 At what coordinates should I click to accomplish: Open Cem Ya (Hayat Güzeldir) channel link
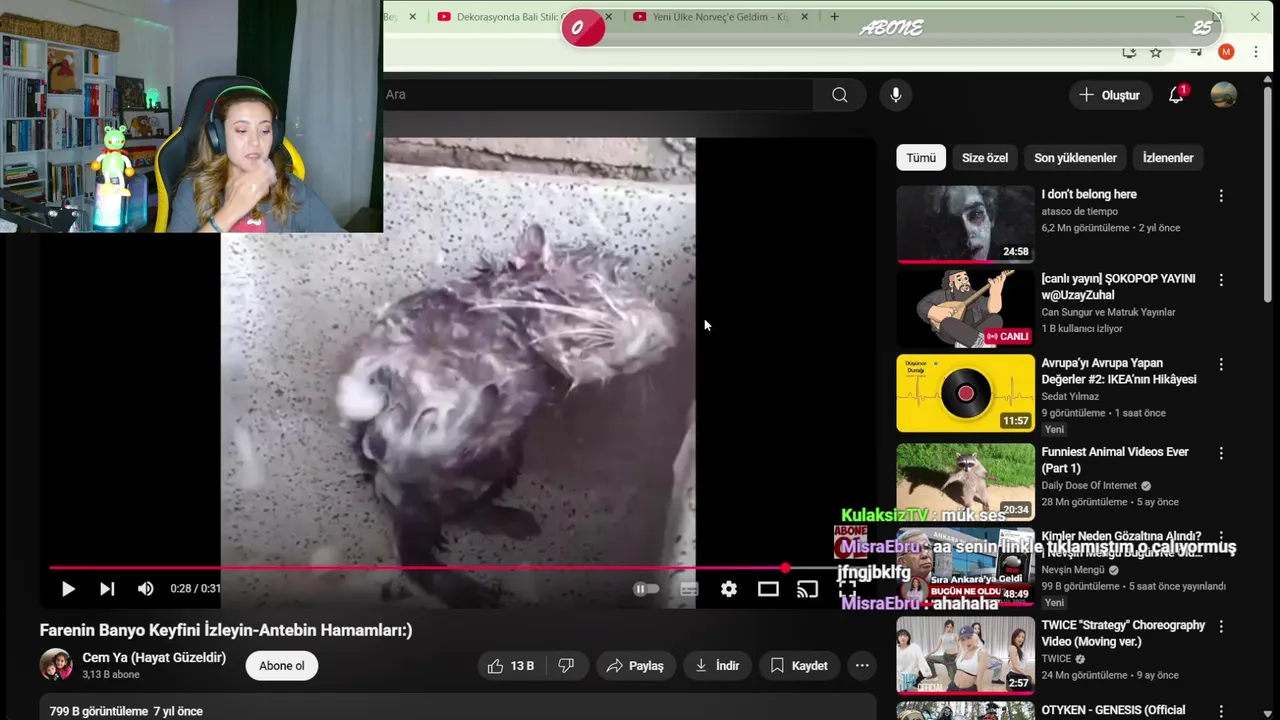tap(154, 658)
